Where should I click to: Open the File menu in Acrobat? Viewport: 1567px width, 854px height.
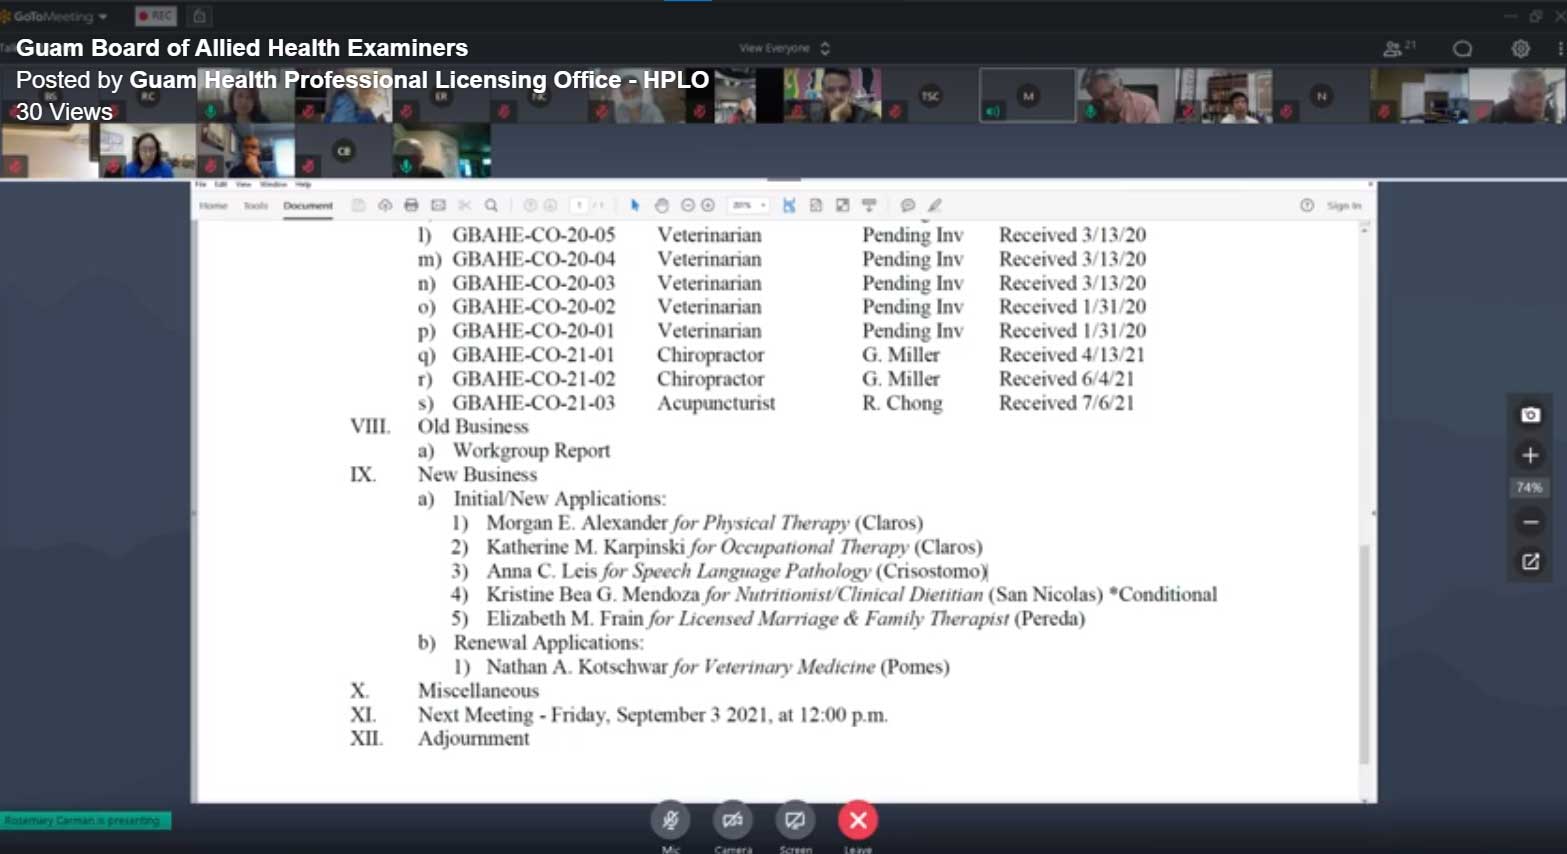pos(200,185)
